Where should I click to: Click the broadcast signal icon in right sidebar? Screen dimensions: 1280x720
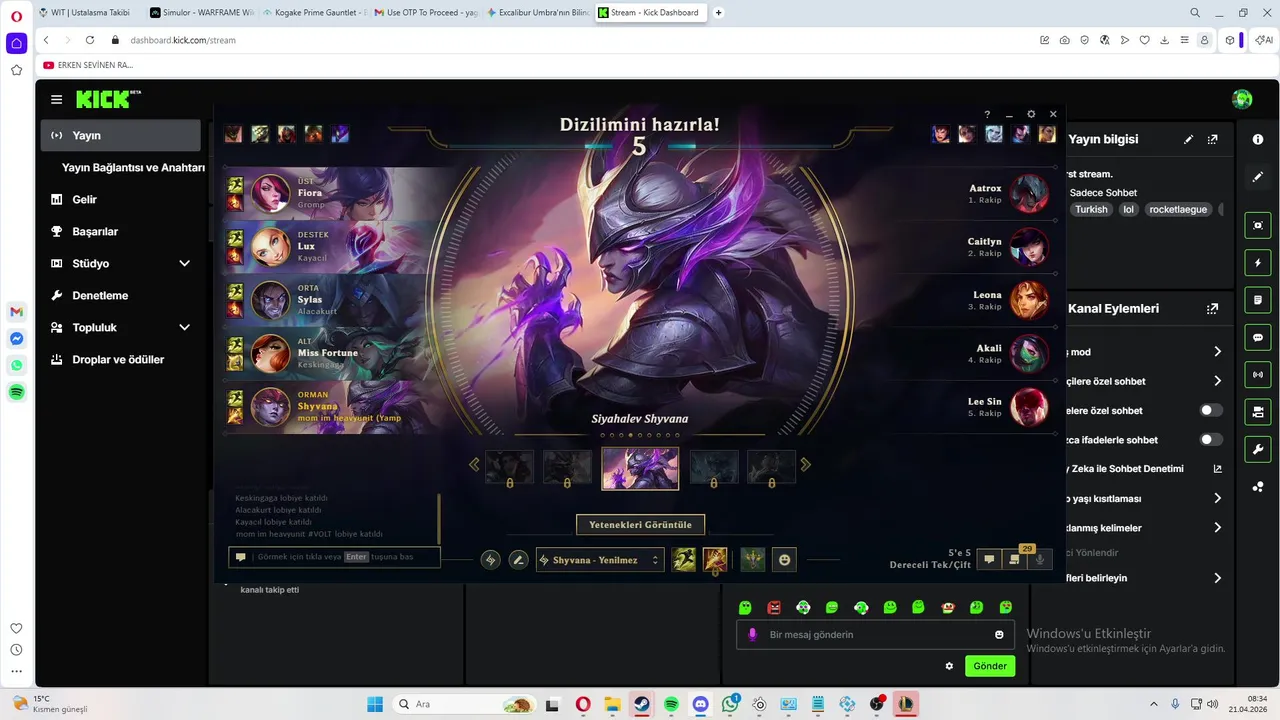(x=1258, y=375)
